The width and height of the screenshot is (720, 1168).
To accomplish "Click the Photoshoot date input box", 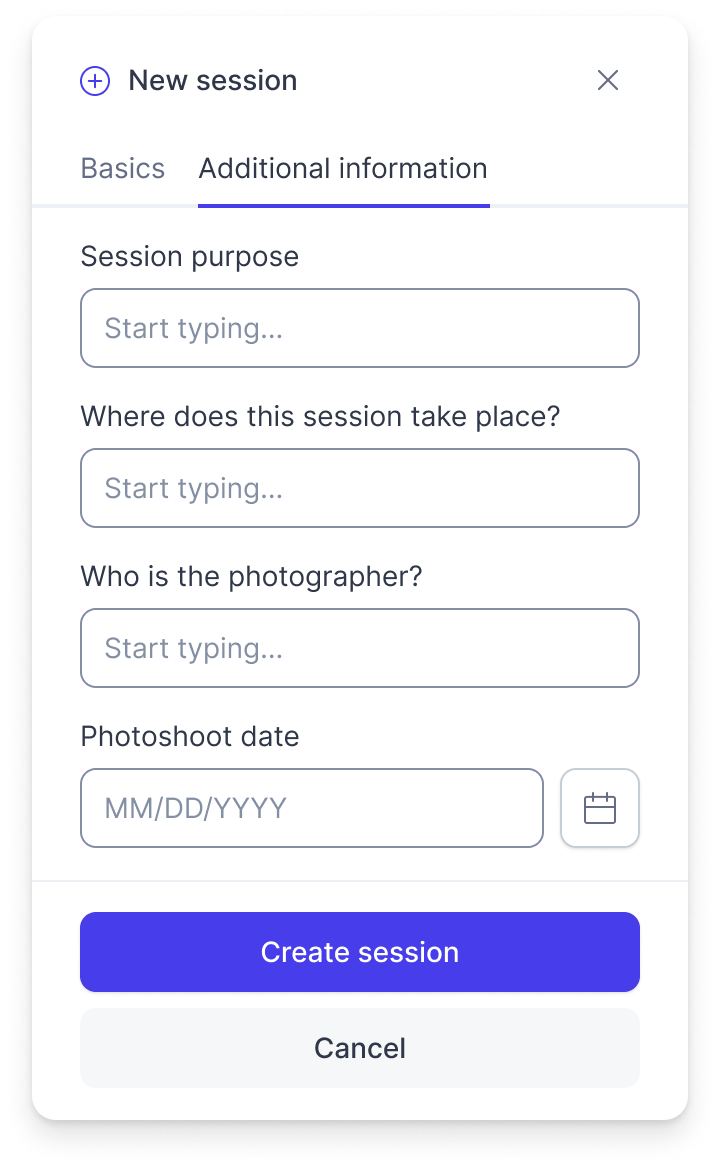I will [x=312, y=808].
